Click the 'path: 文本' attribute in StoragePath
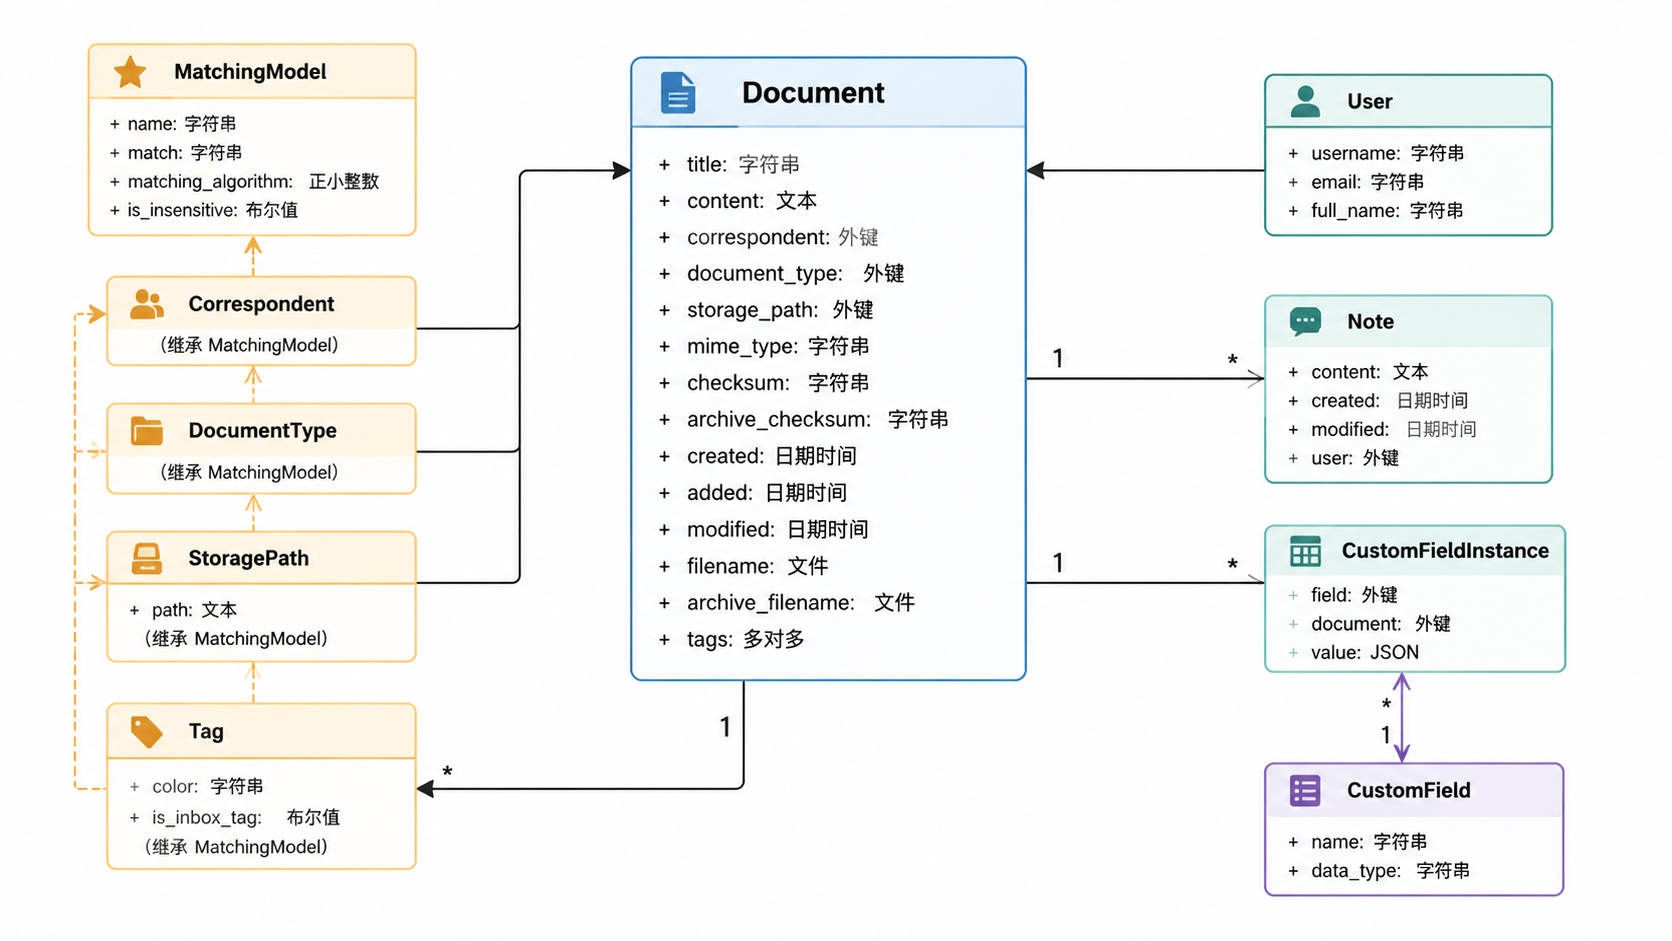 pyautogui.click(x=183, y=610)
